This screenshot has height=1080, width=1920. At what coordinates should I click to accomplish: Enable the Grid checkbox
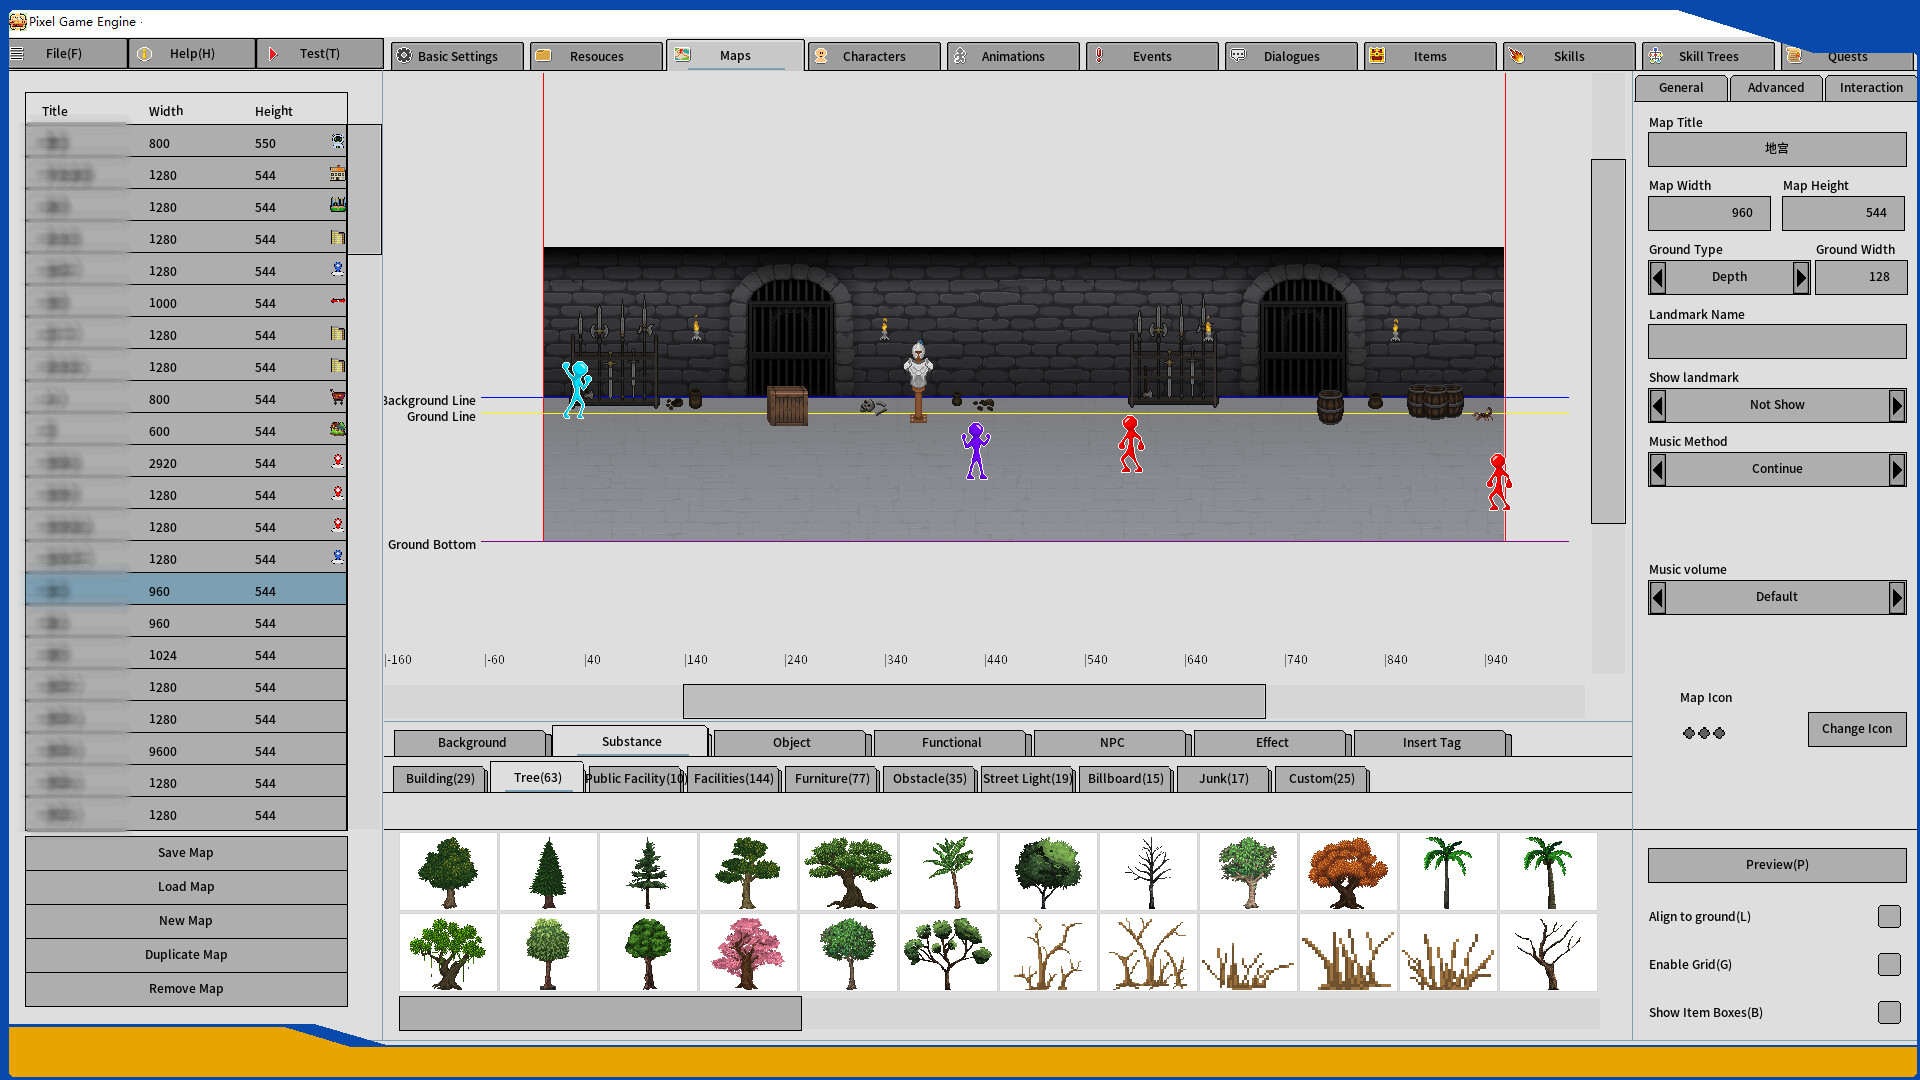click(x=1888, y=964)
